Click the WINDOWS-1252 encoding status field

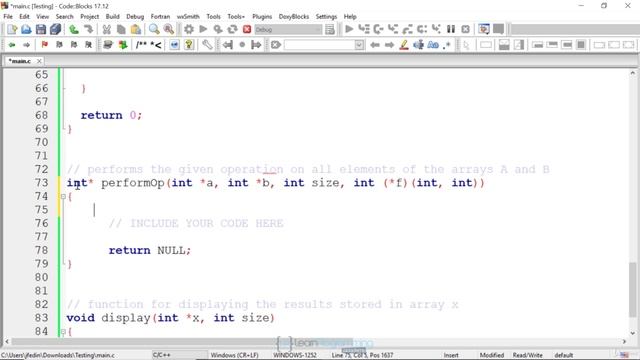295,355
